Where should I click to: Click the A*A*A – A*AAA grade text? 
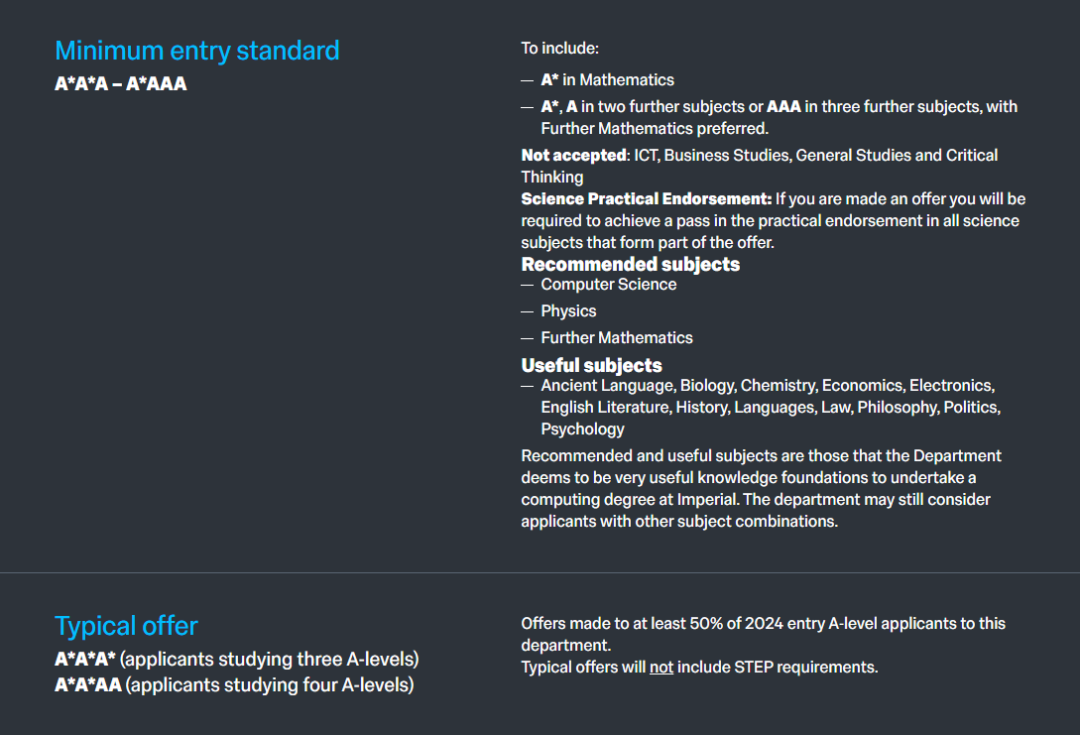point(120,84)
